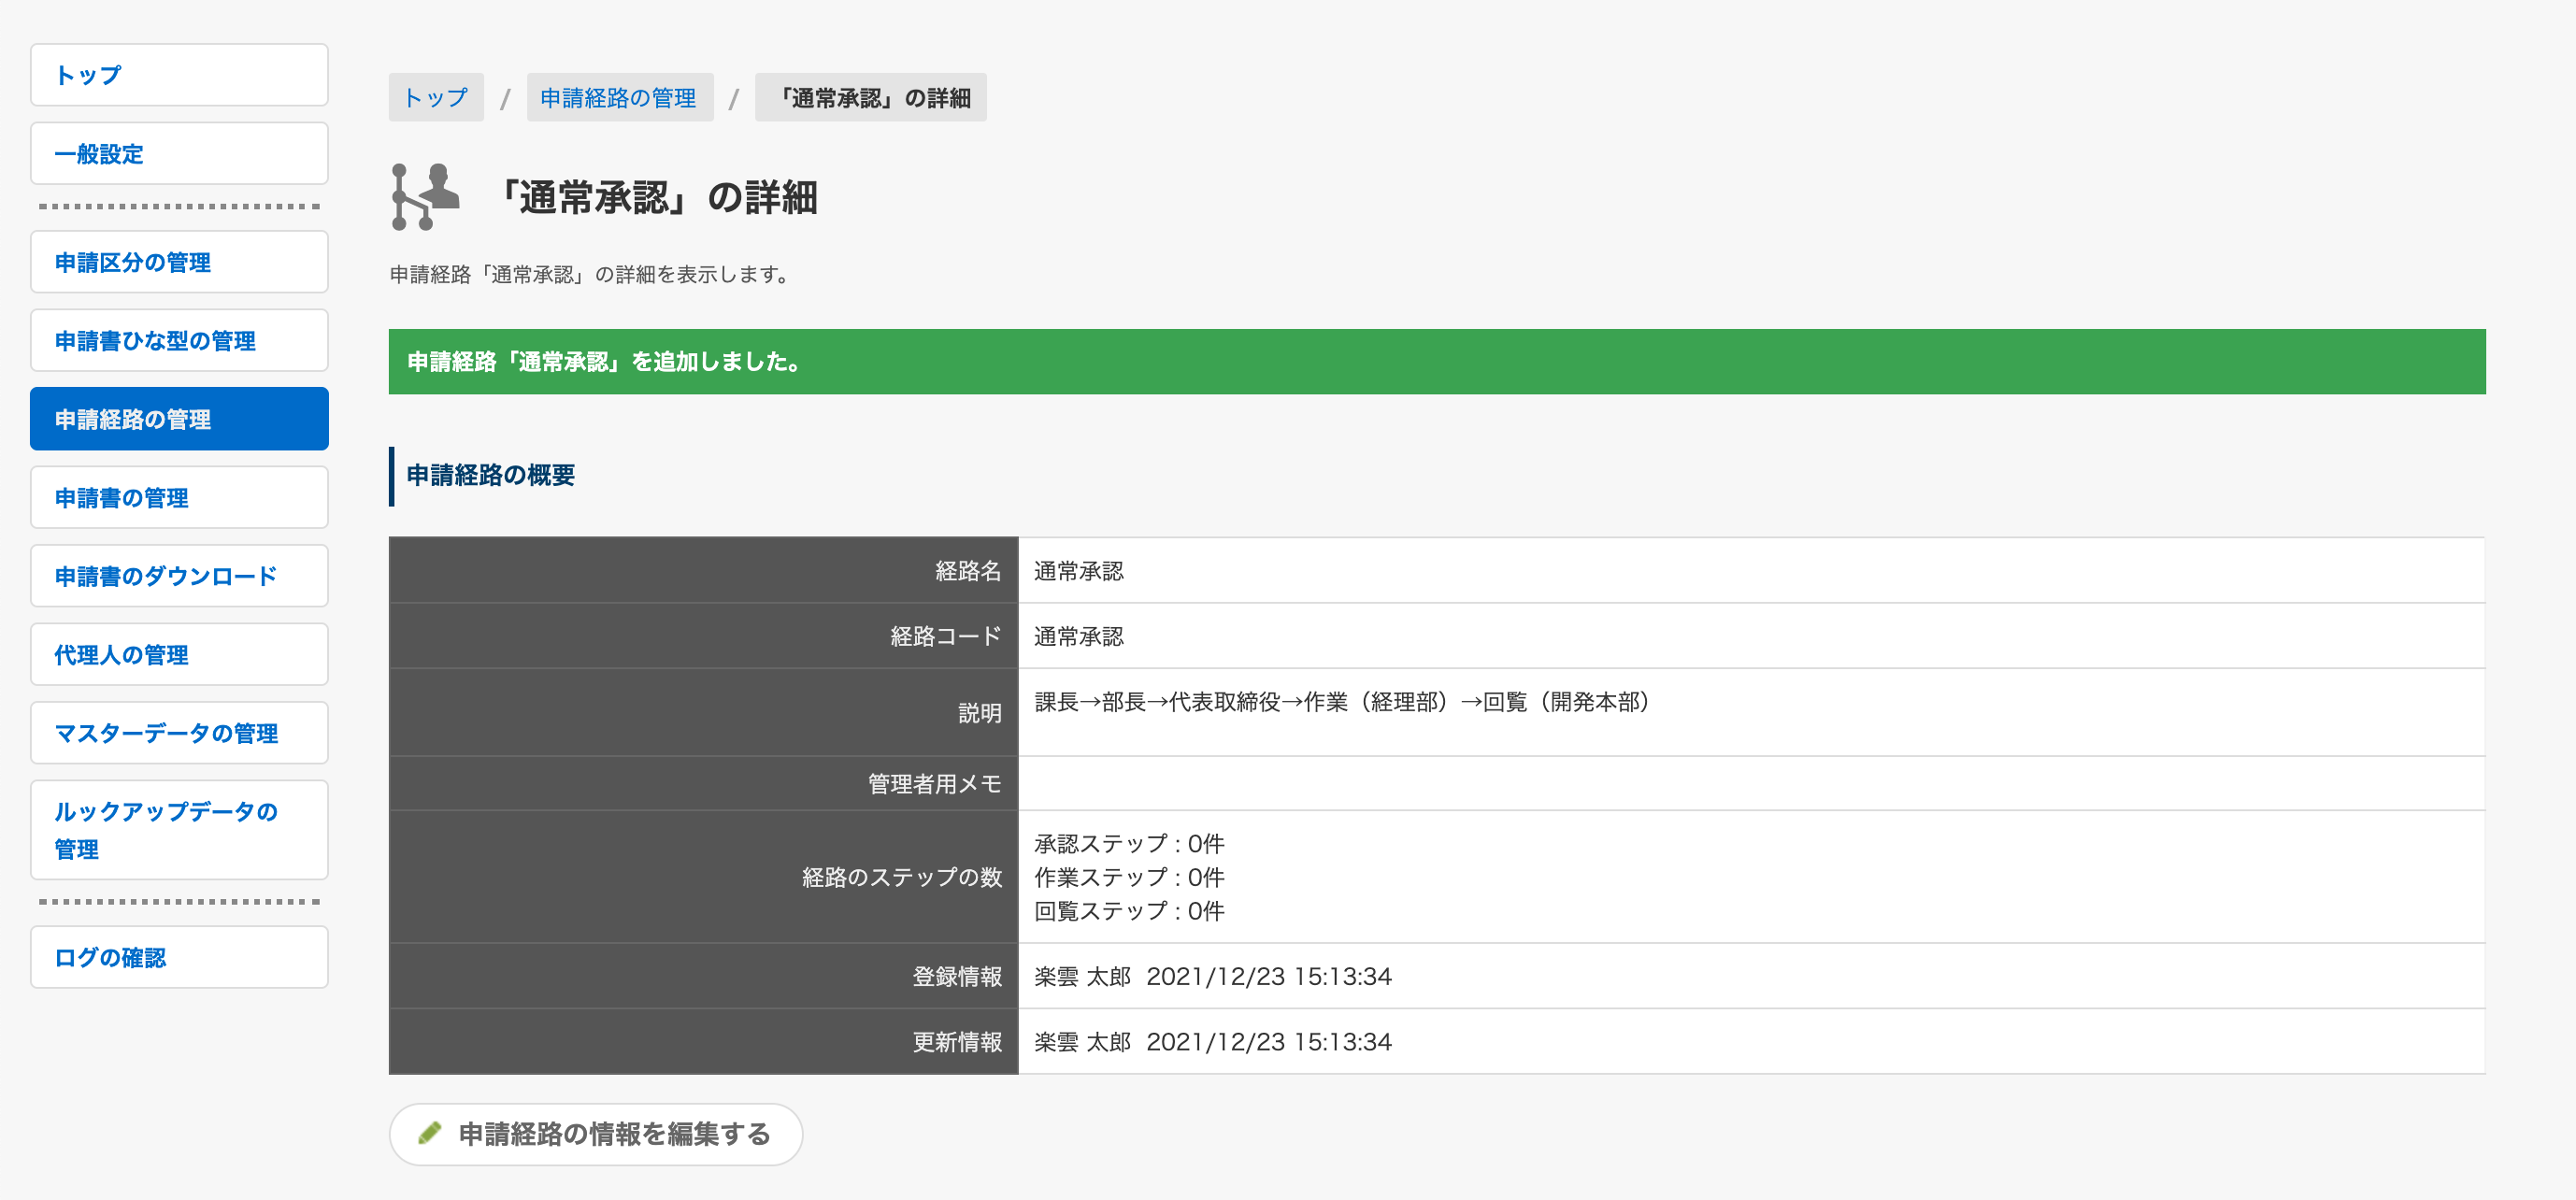
Task: Open 申請書の管理 in the sidebar
Action: pyautogui.click(x=179, y=498)
